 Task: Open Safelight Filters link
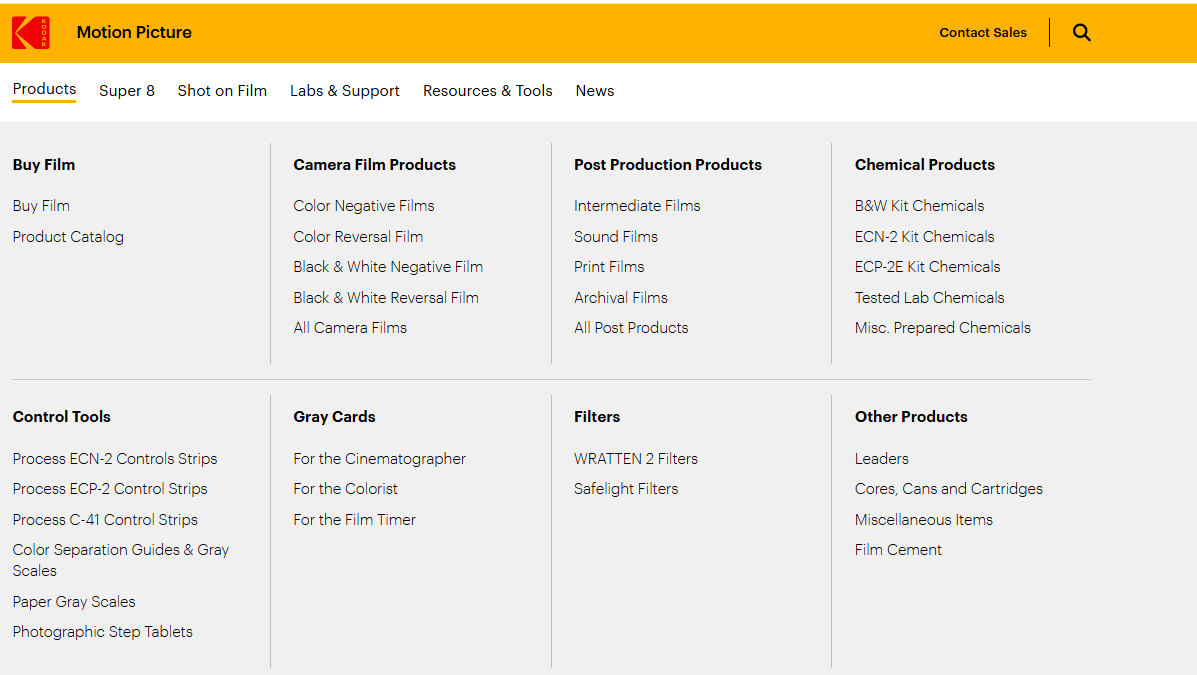(x=626, y=489)
